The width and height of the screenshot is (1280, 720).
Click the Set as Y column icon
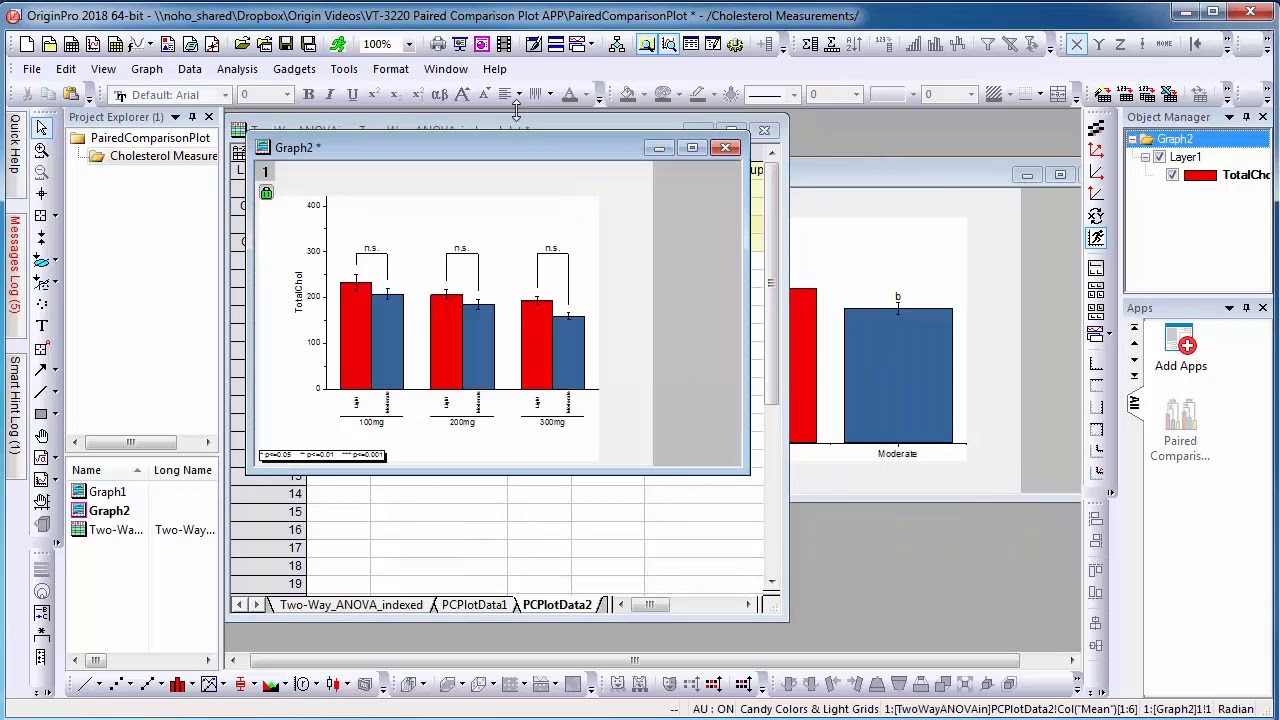point(1098,44)
